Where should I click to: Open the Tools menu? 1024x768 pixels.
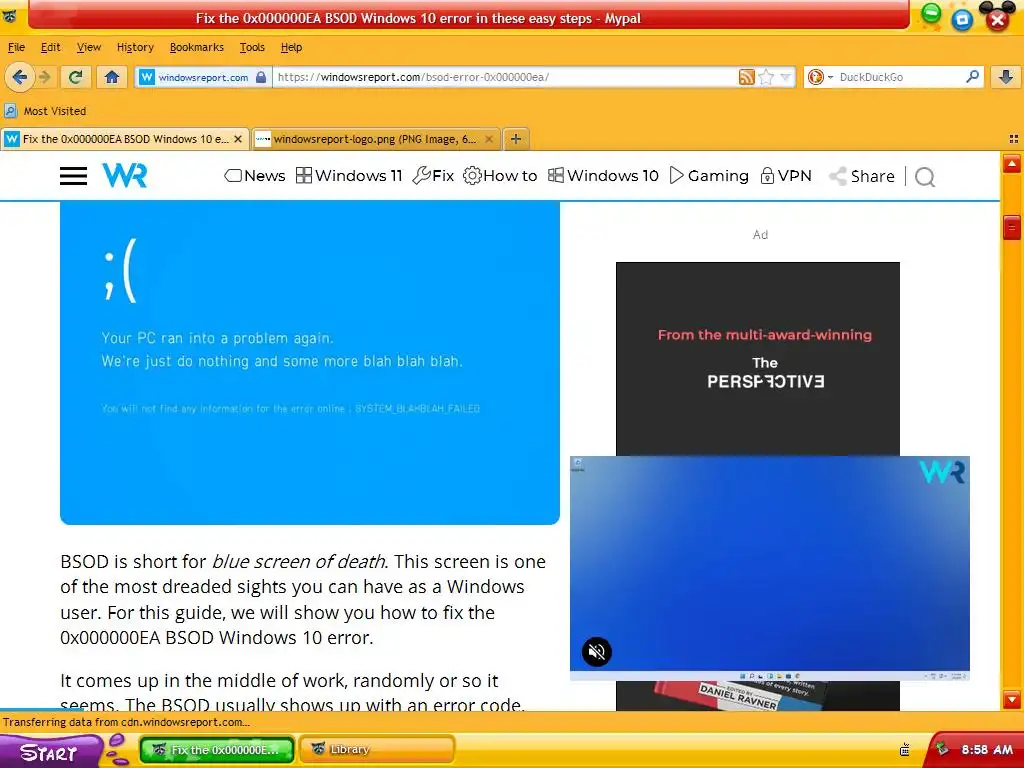tap(252, 47)
